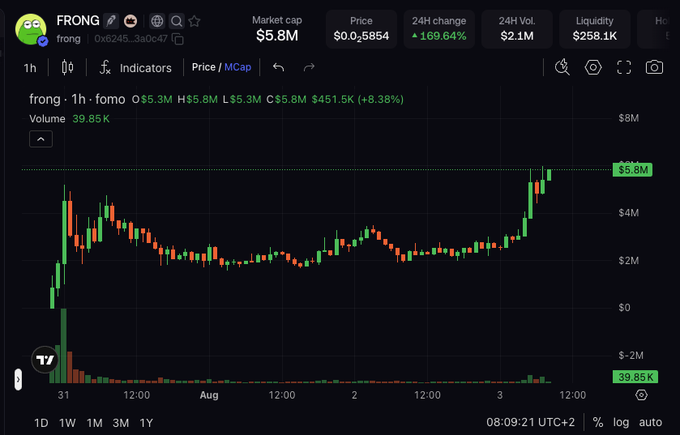Open the candlestick chart type menu
This screenshot has height=435, width=680.
pyautogui.click(x=67, y=67)
